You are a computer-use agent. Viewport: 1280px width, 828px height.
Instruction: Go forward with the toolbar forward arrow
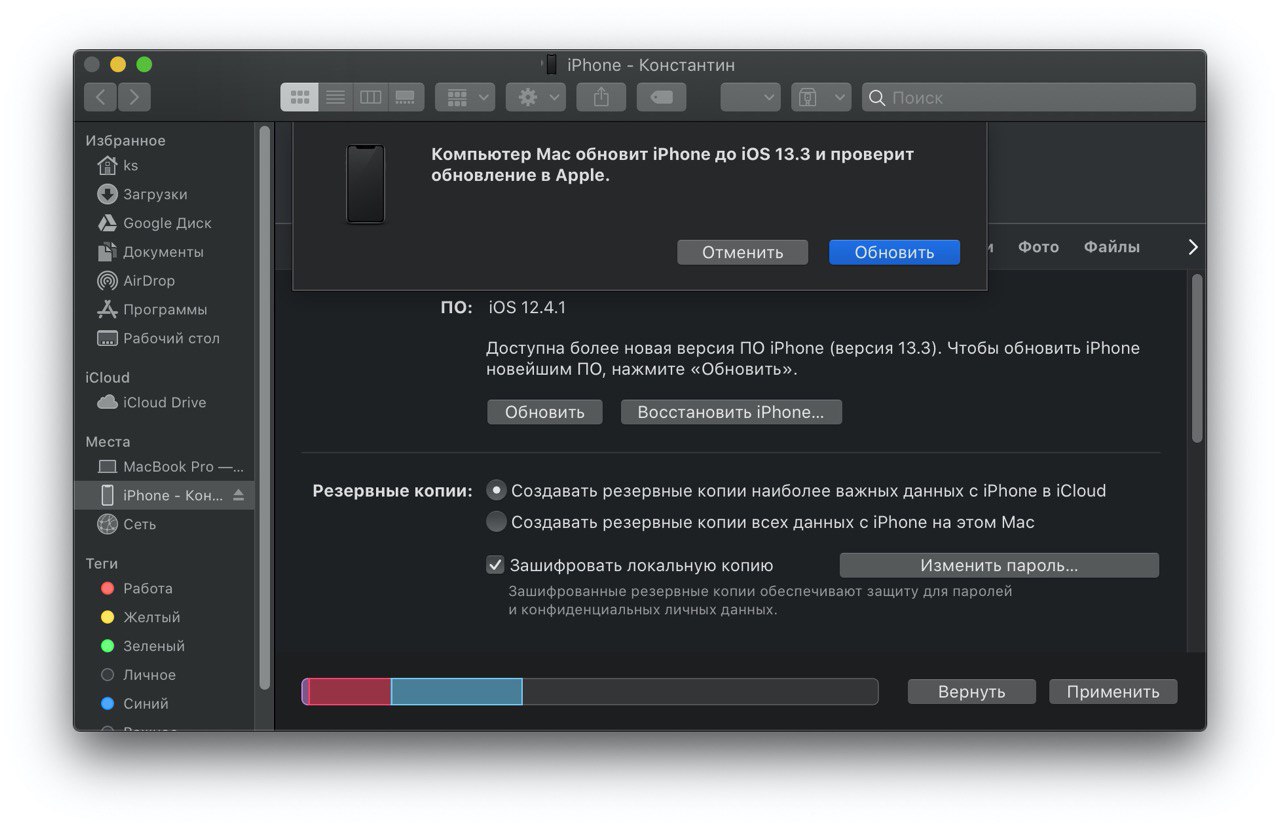coord(135,97)
